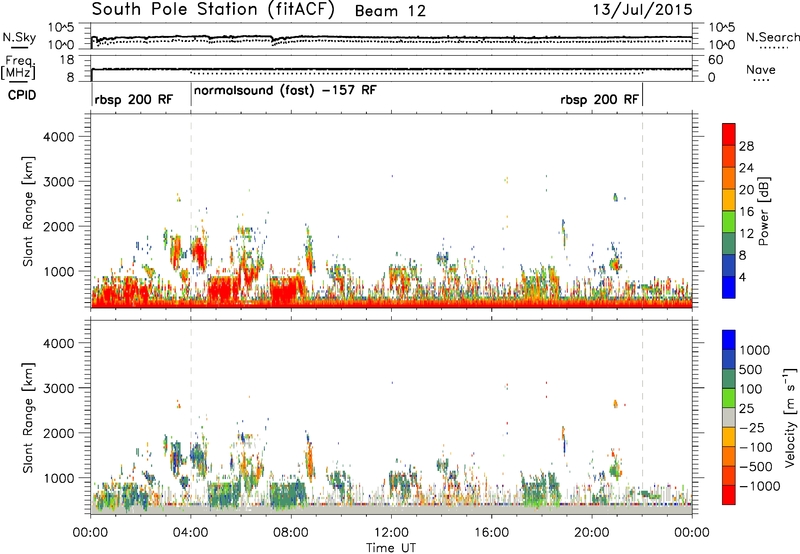
Task: Click the '20' power colorbar tick
Action: [x=746, y=190]
